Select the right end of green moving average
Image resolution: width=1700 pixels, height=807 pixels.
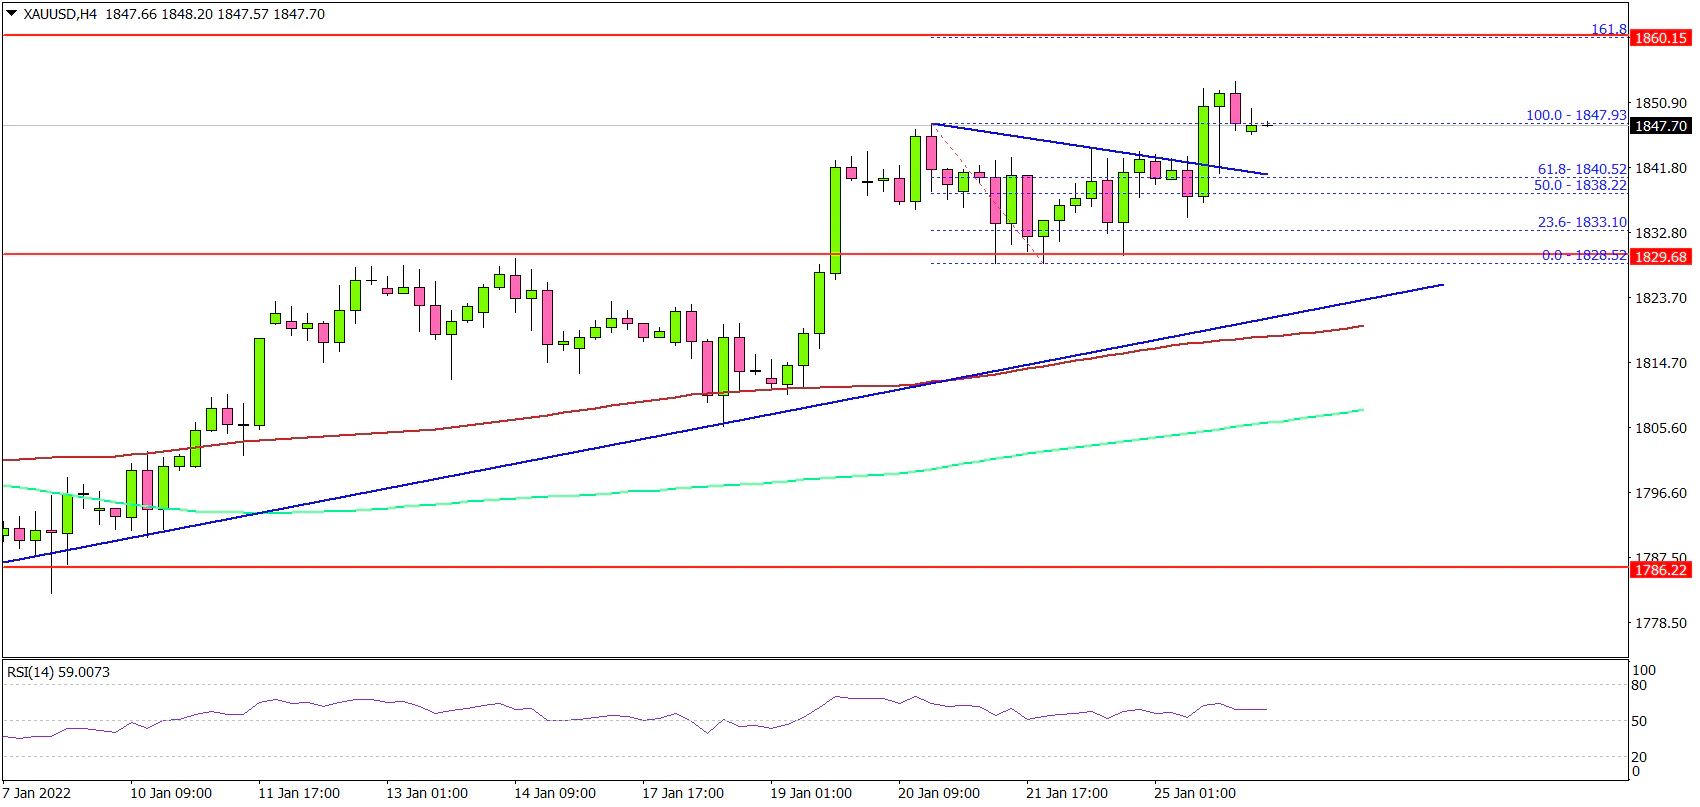(x=1362, y=410)
